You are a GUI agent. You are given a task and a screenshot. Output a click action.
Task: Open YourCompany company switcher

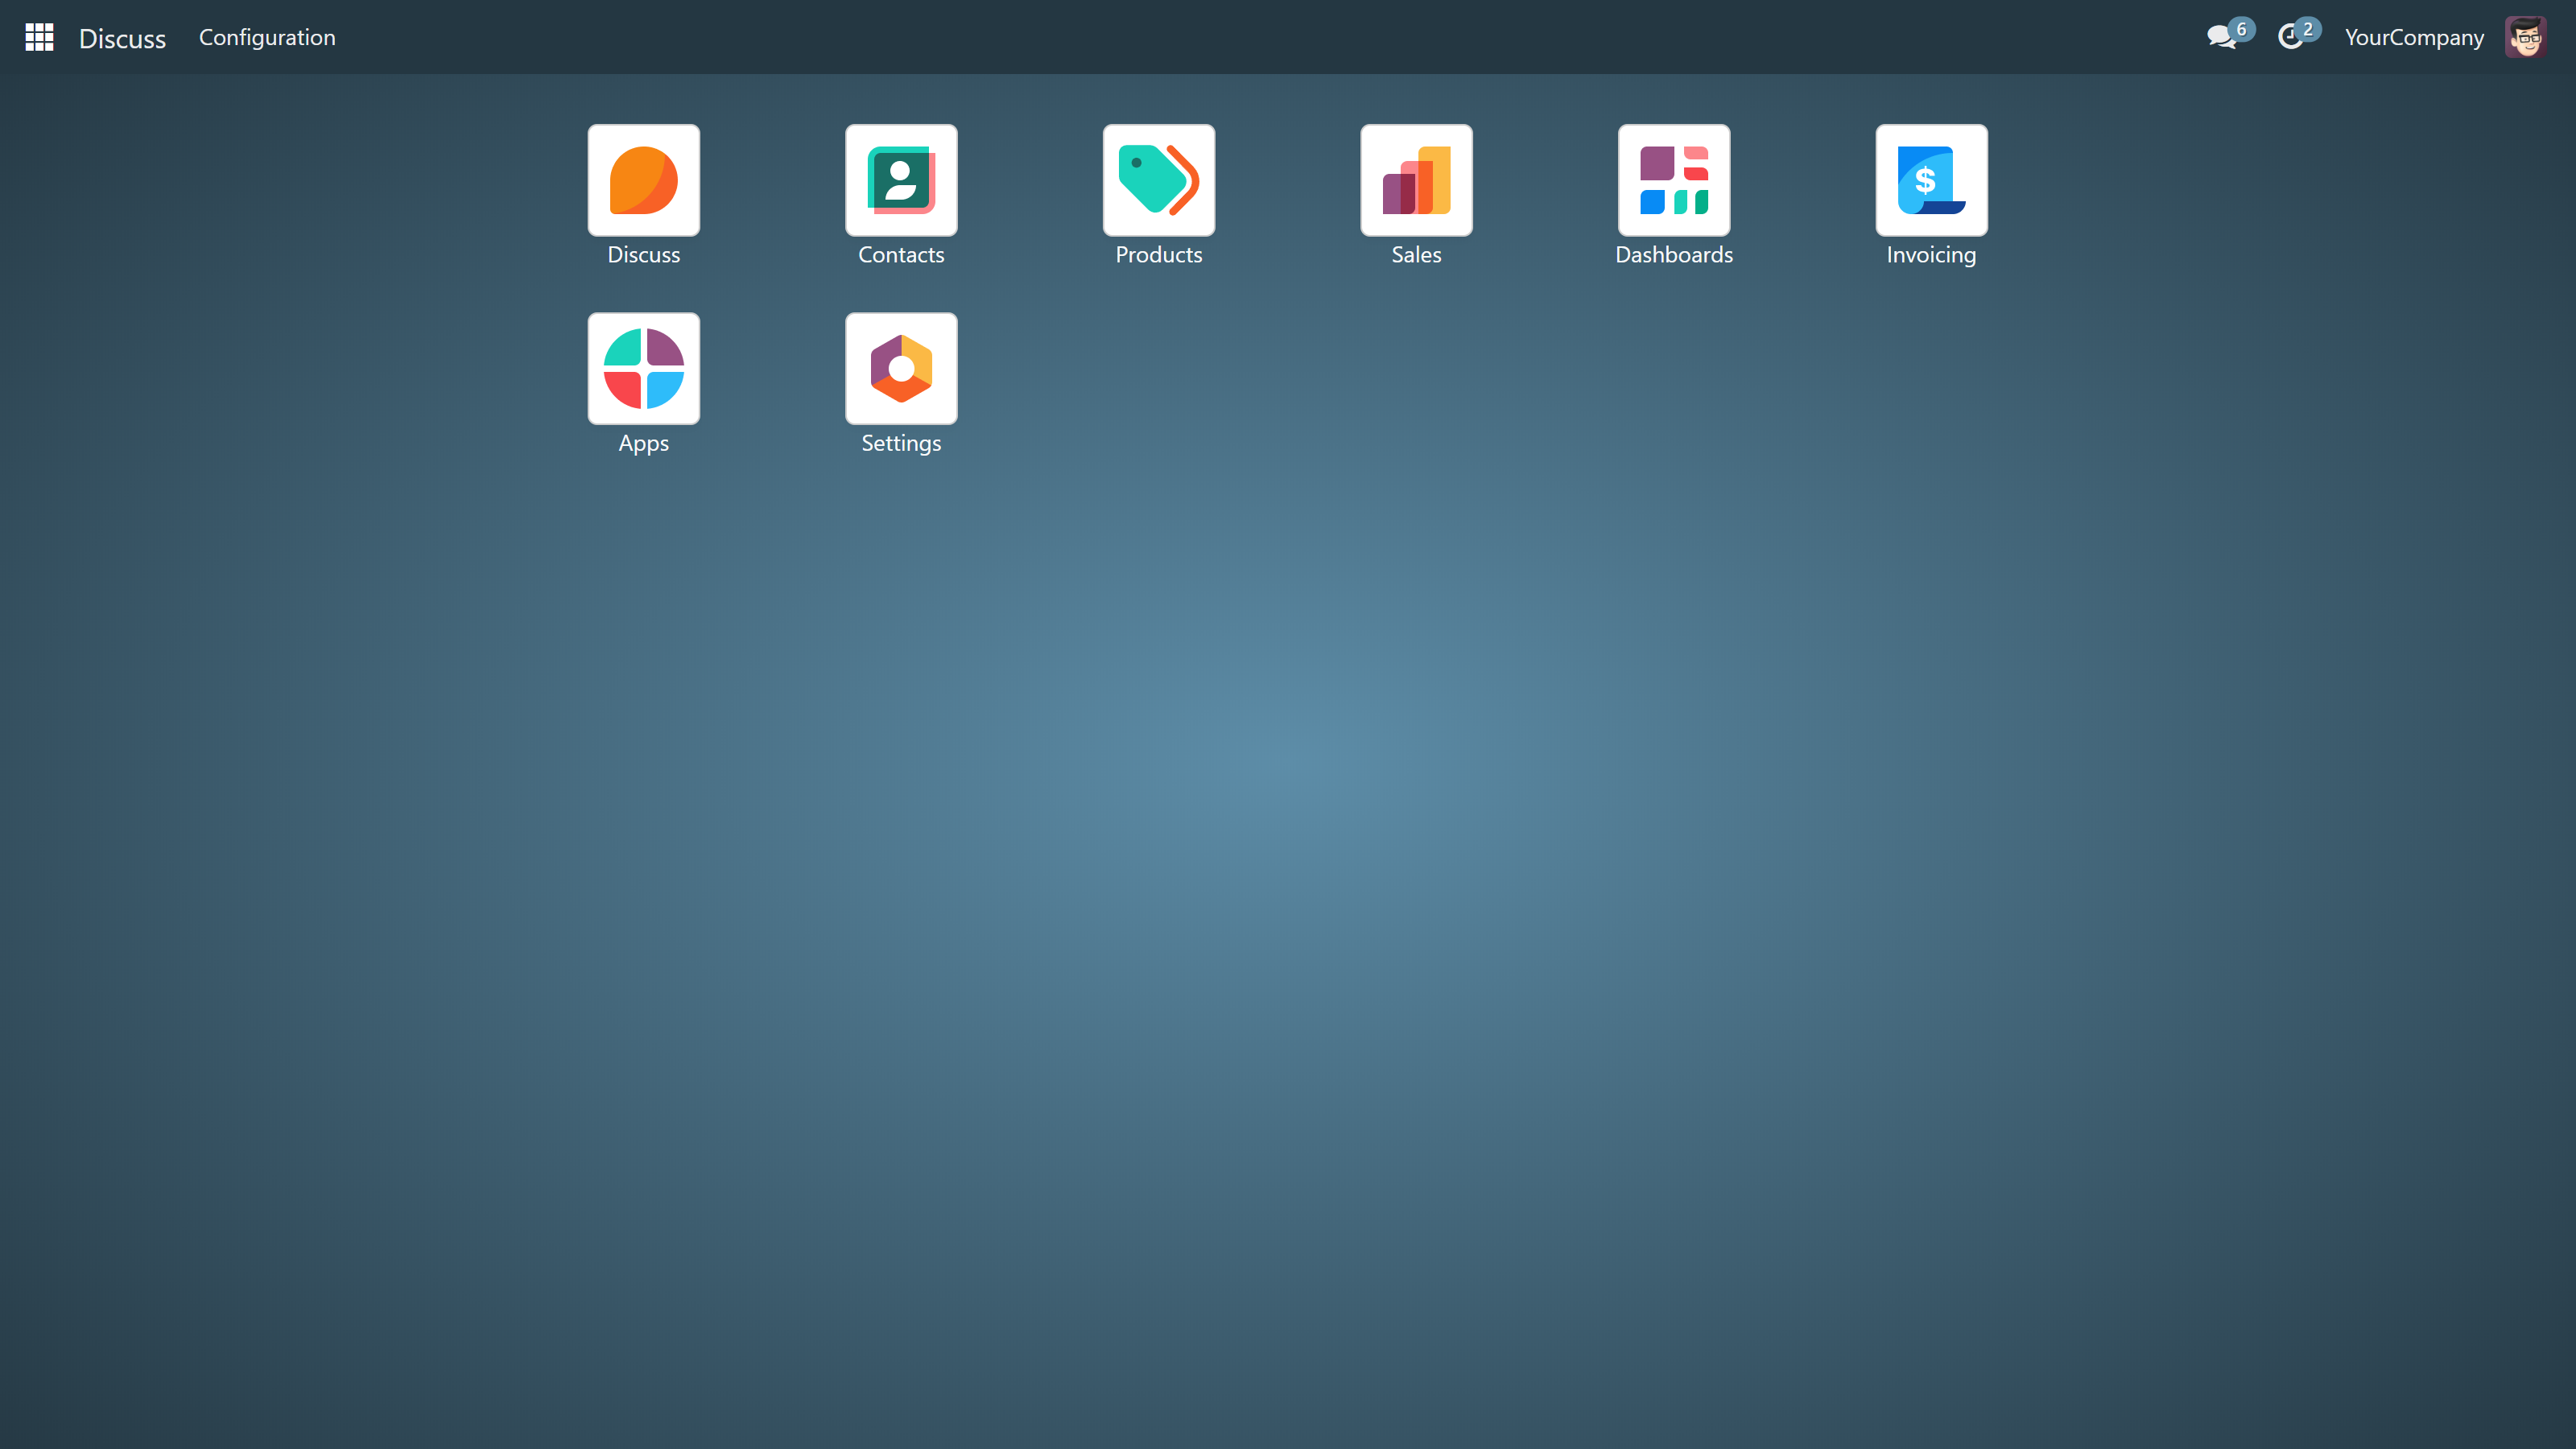pyautogui.click(x=2413, y=37)
